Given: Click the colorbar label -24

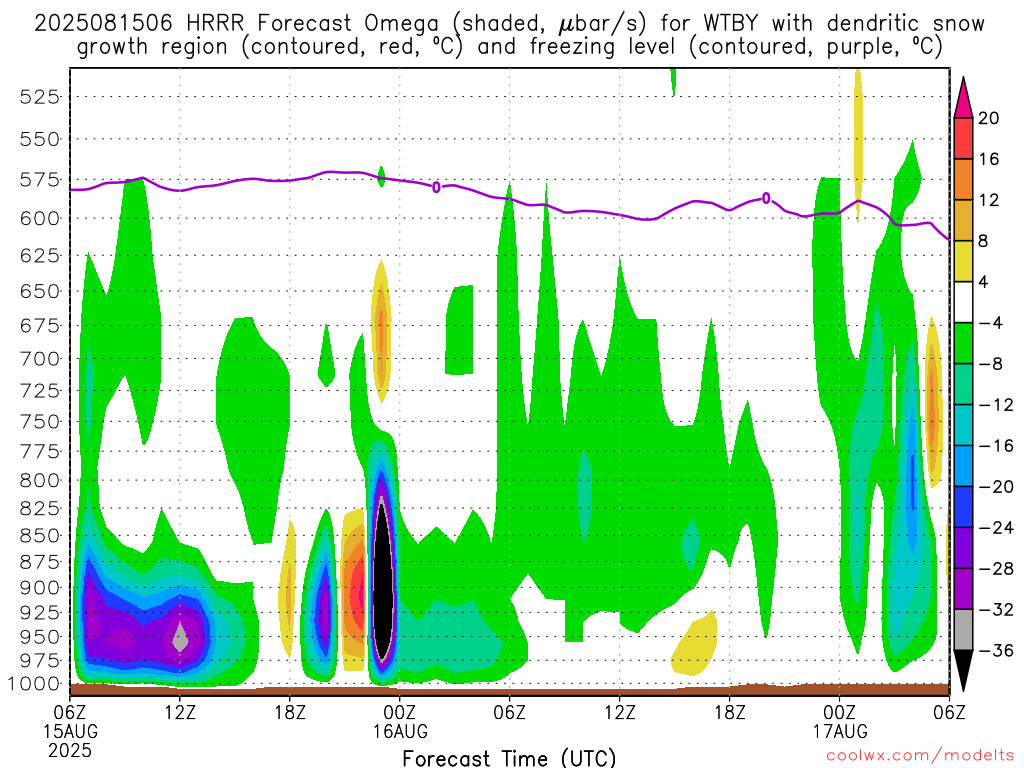Looking at the screenshot, I should pyautogui.click(x=996, y=528).
